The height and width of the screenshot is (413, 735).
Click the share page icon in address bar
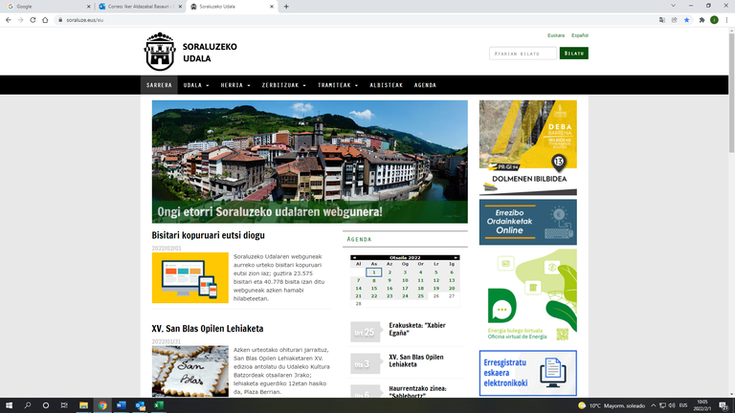point(674,20)
